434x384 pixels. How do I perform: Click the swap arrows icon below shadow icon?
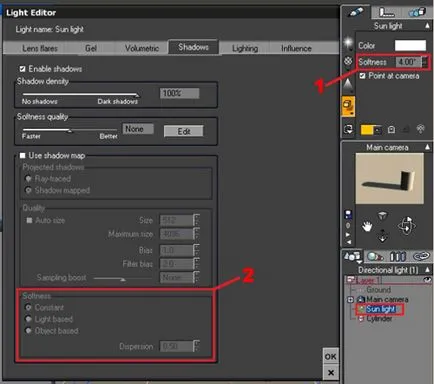[348, 130]
